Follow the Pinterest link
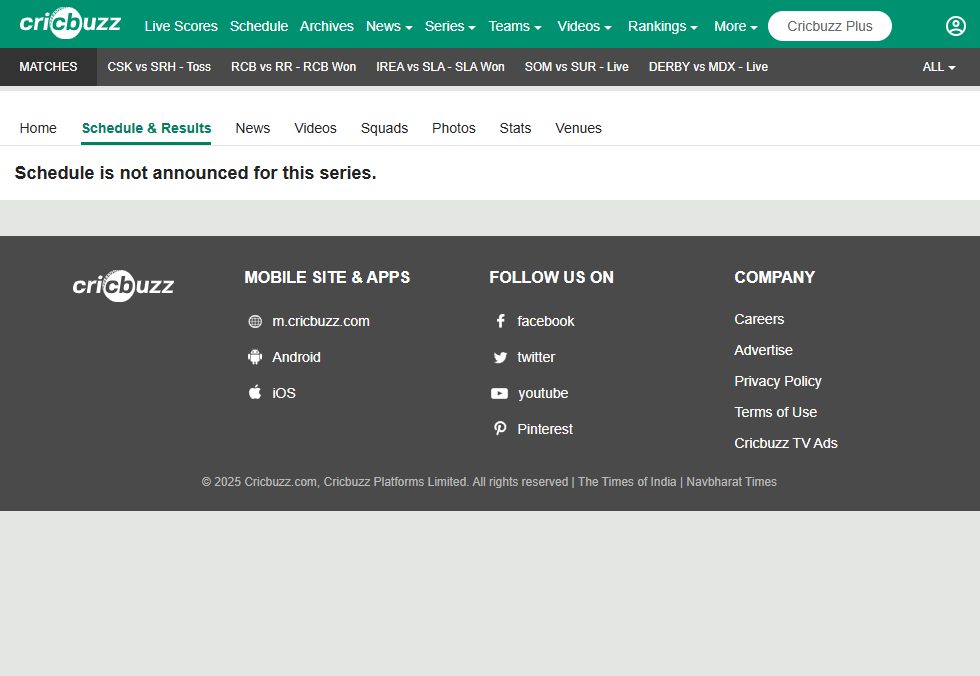Viewport: 980px width, 676px height. (544, 429)
